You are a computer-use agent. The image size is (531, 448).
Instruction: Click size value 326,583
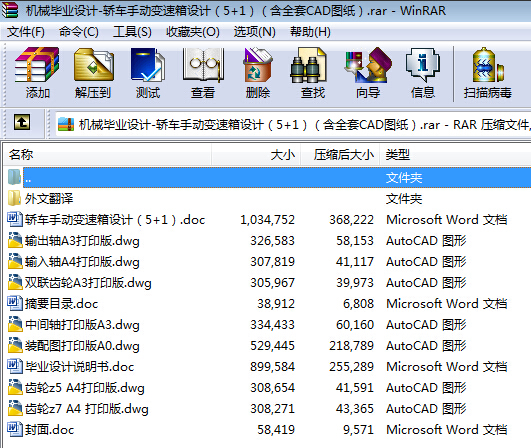[272, 241]
